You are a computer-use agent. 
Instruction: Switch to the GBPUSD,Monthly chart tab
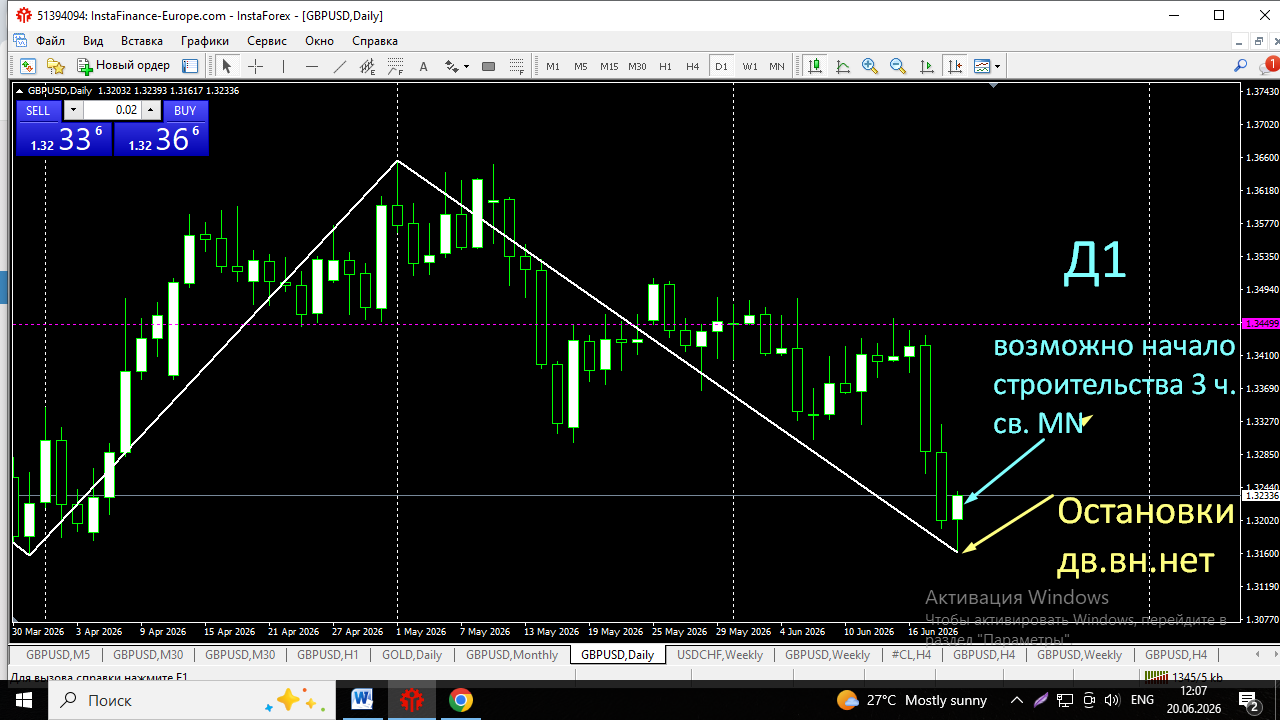point(512,655)
